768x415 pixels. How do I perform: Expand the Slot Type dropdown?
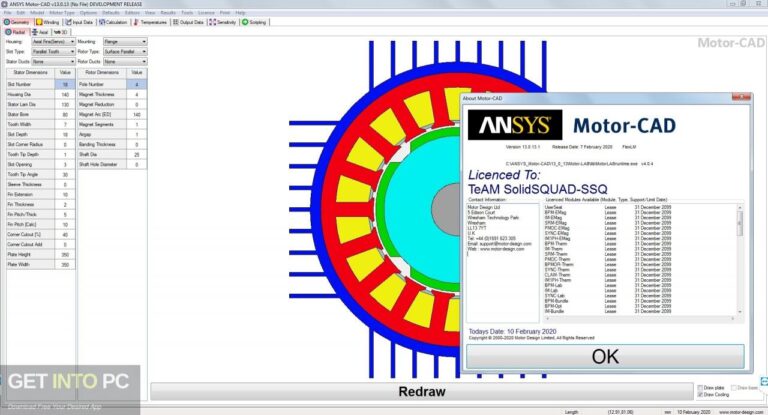point(53,51)
